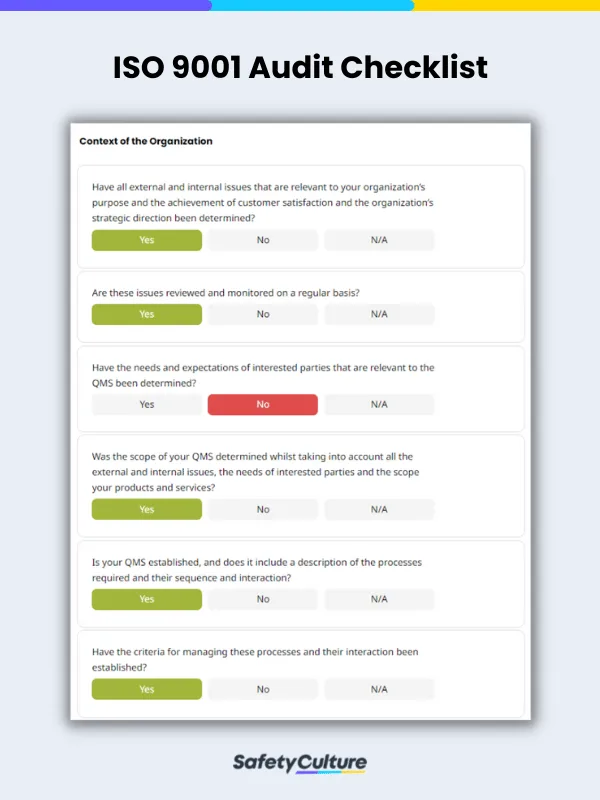This screenshot has height=800, width=600.
Task: Switch criteria question answer to No
Action: click(262, 689)
